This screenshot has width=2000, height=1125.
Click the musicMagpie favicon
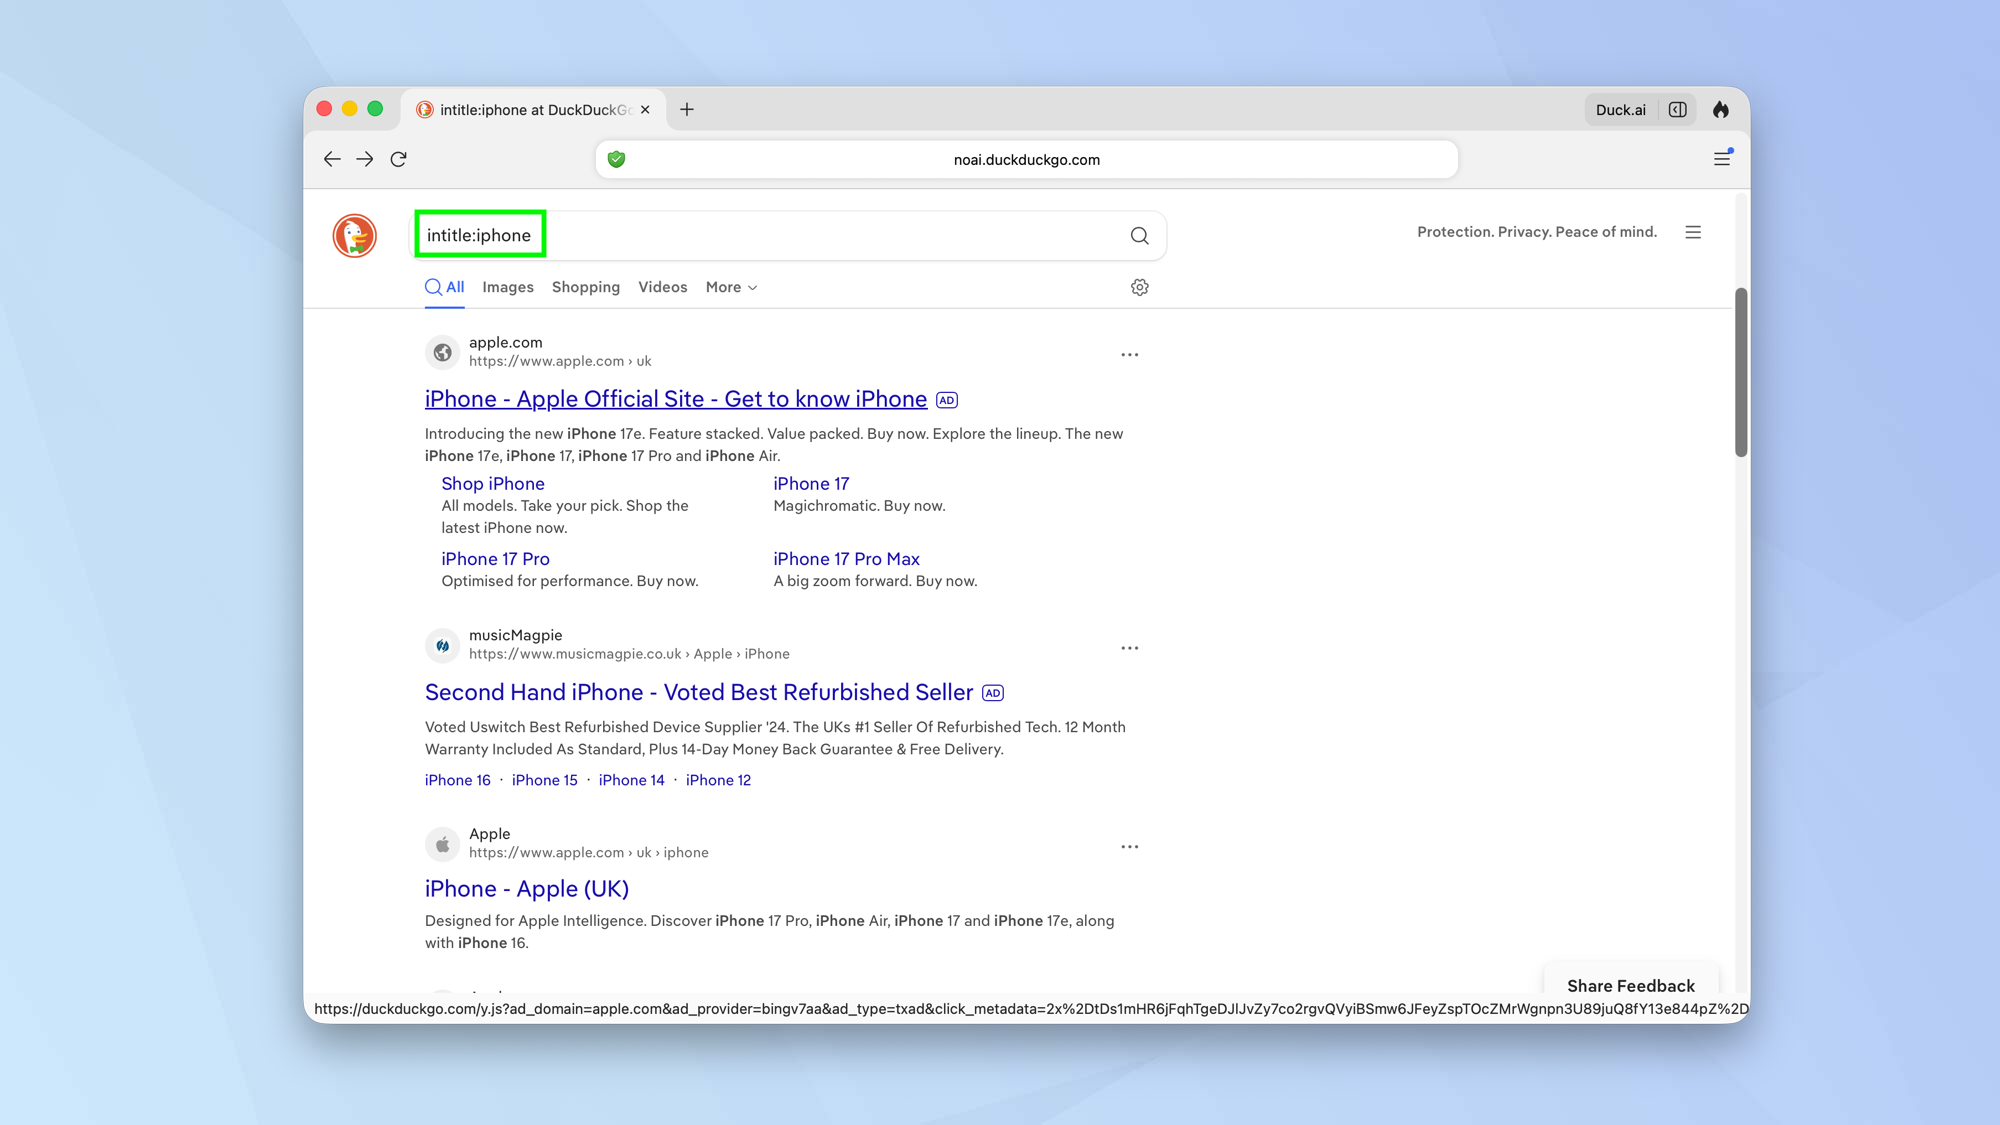tap(443, 645)
